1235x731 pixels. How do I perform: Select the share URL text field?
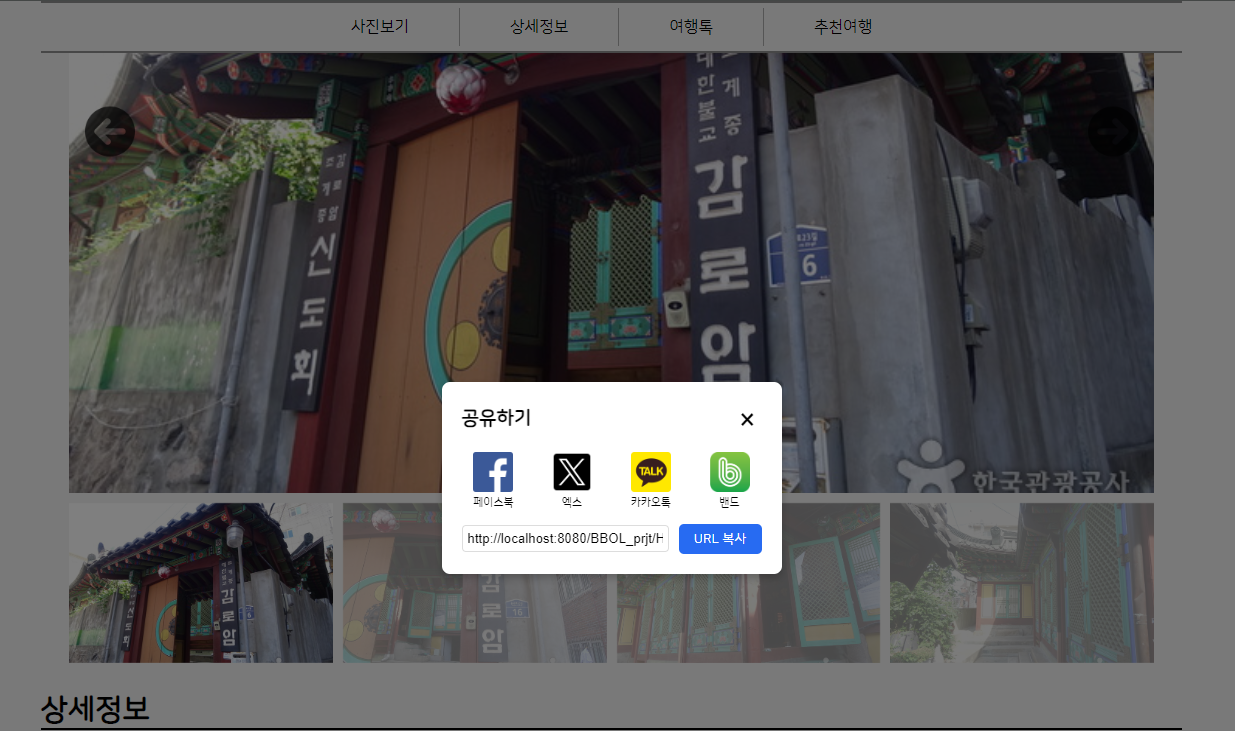[565, 539]
